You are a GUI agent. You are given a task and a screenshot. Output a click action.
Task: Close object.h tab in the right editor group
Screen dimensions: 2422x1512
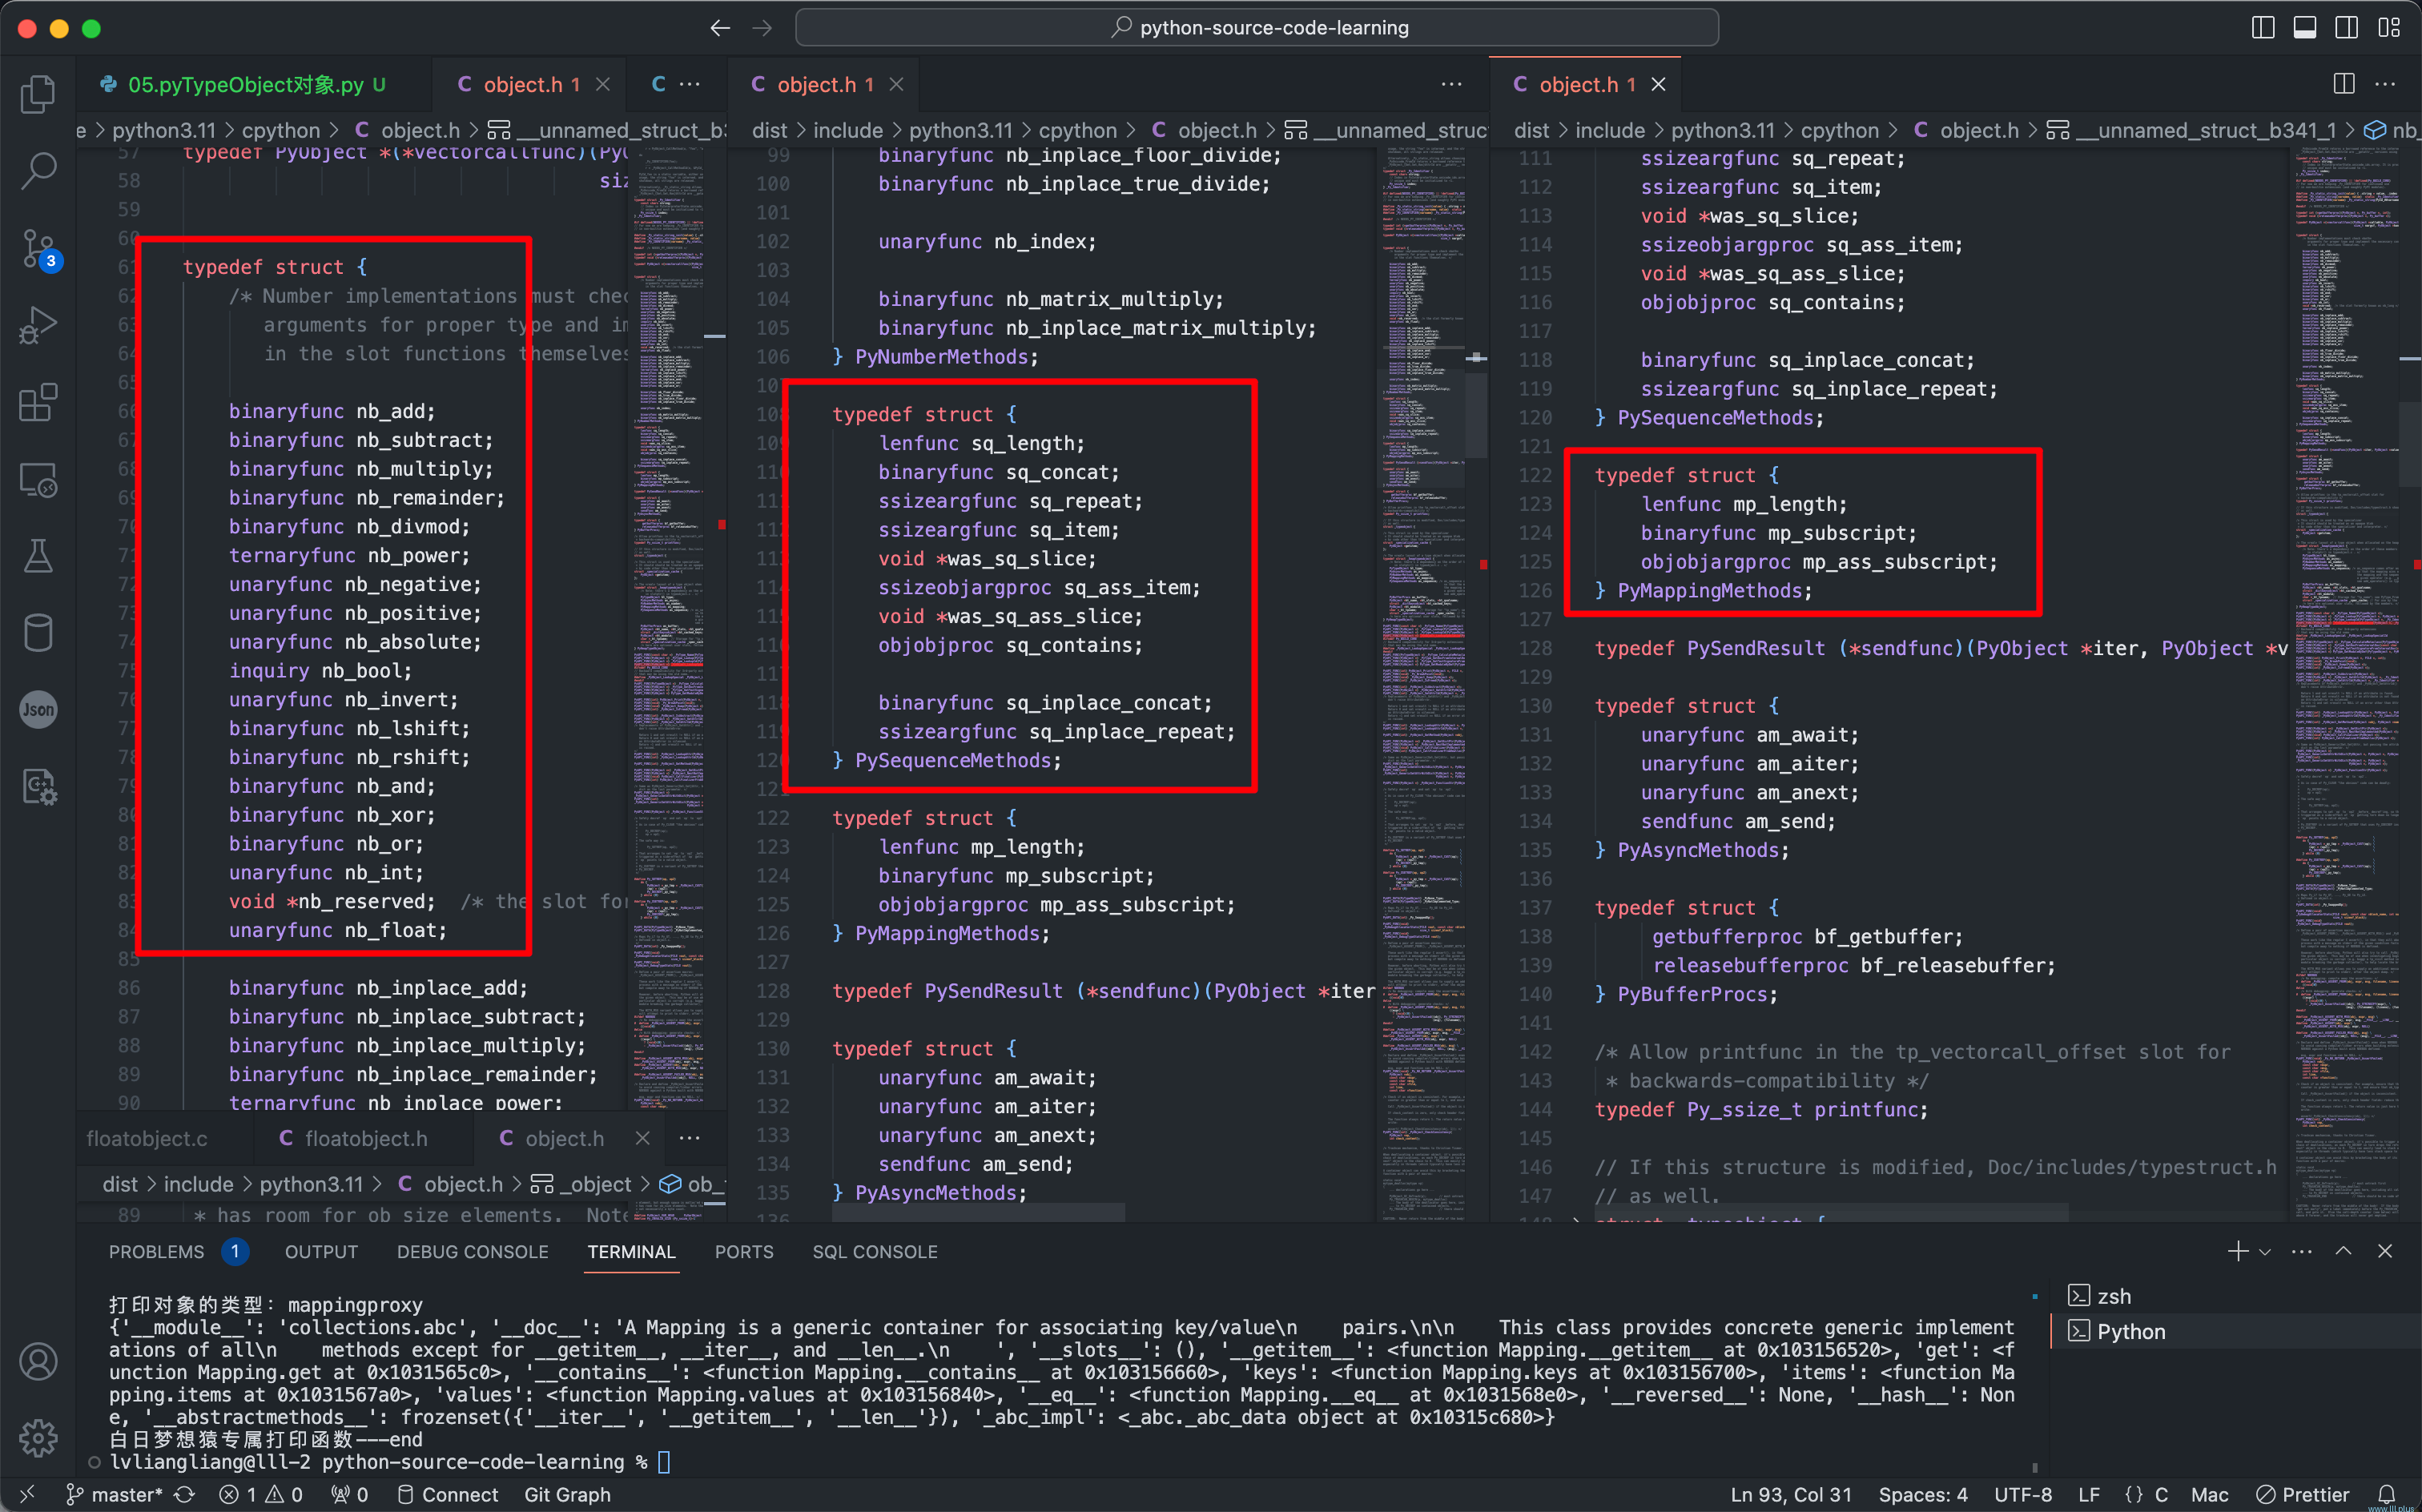pyautogui.click(x=1658, y=84)
